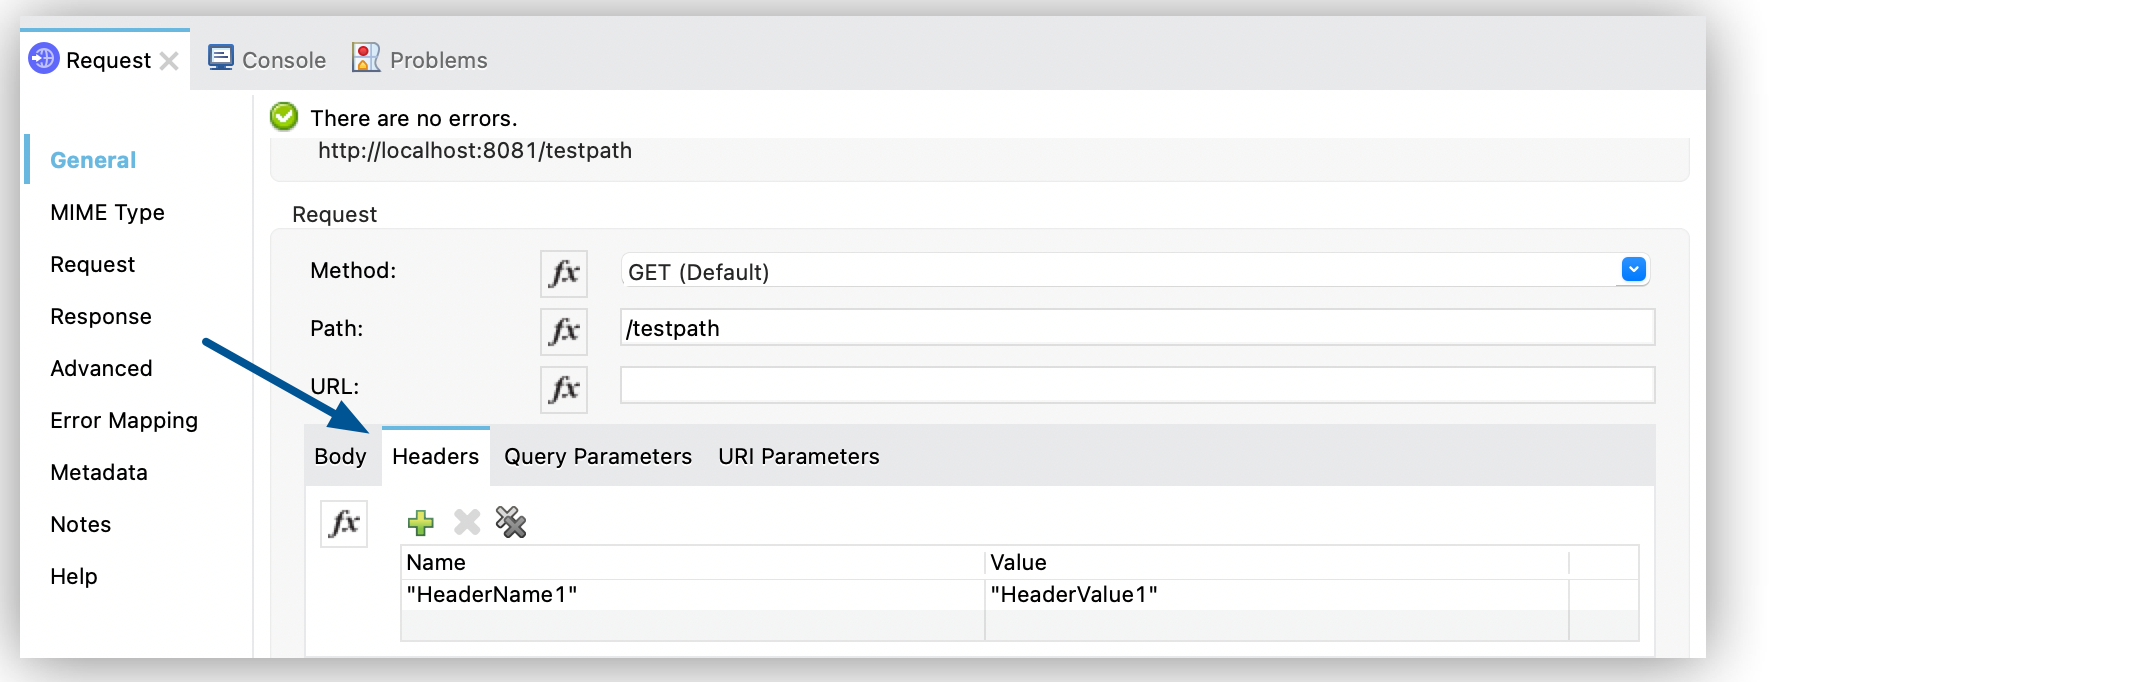Viewport: 2142px width, 682px height.
Task: Click the green no-errors status icon
Action: (x=285, y=117)
